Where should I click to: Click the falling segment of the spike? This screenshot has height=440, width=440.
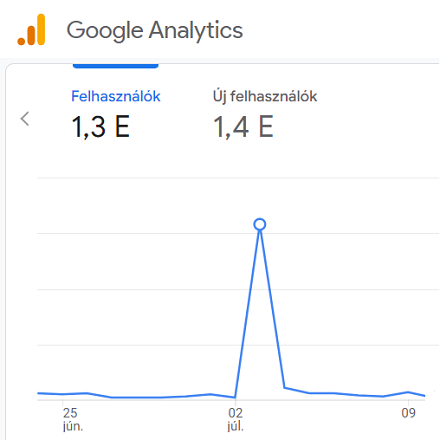coord(272,308)
